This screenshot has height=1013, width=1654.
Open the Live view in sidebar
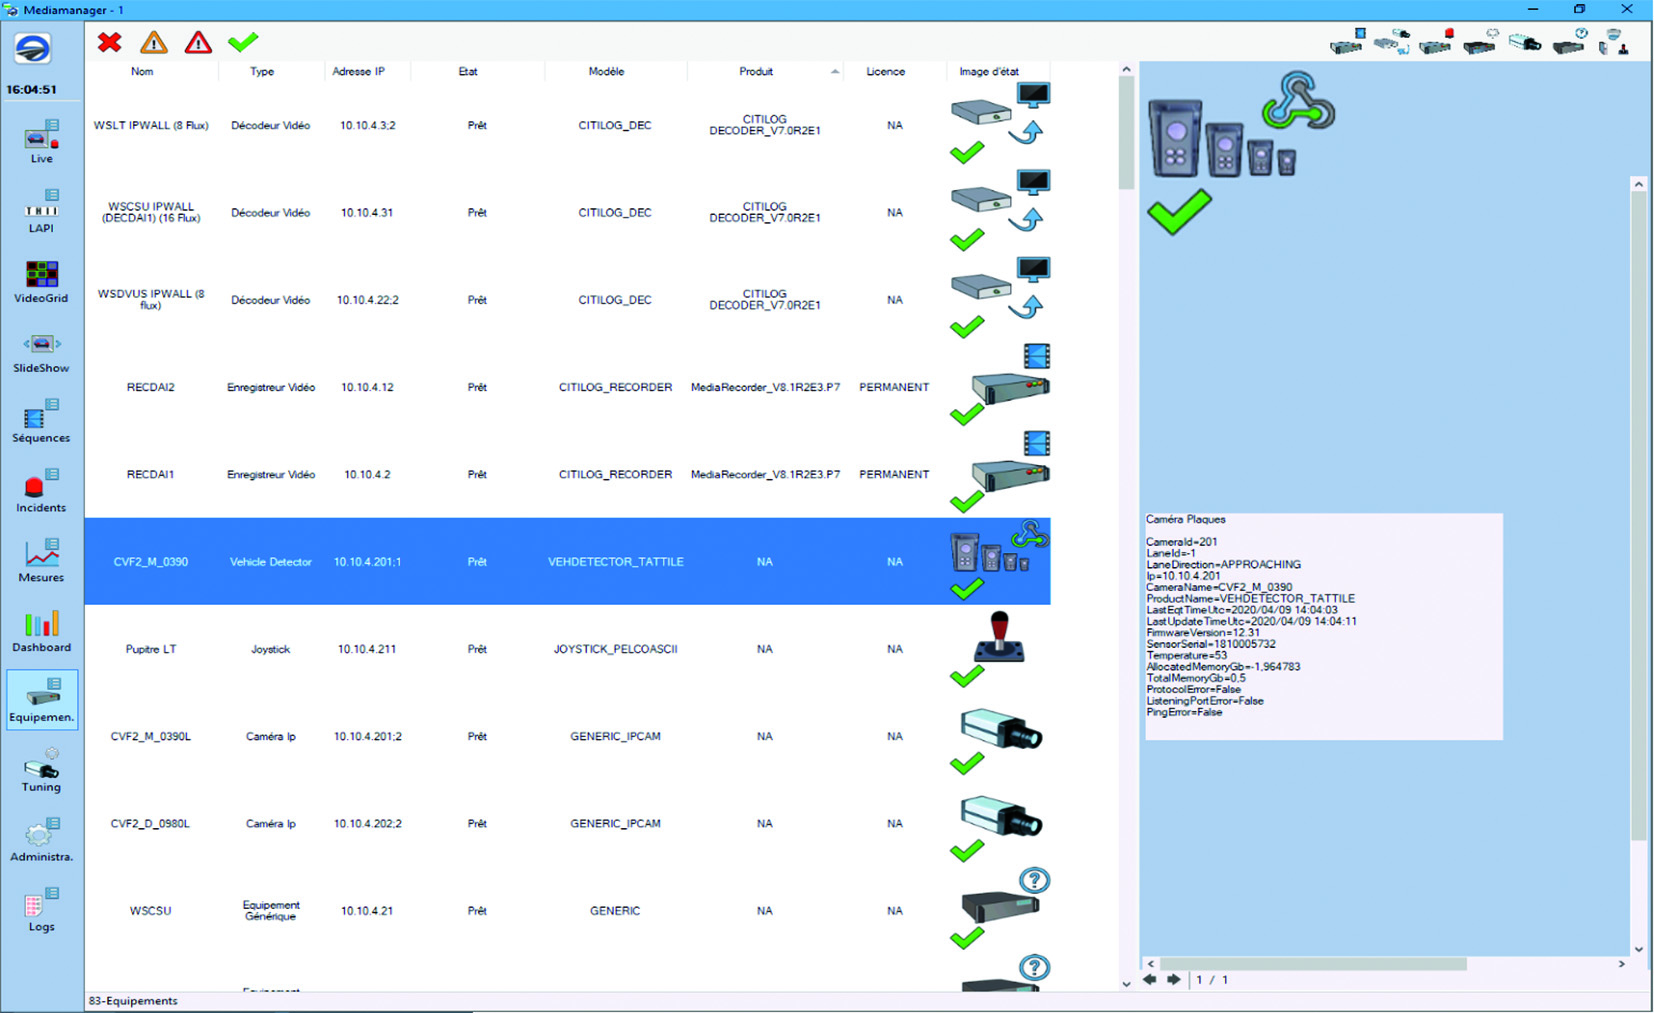(x=41, y=141)
